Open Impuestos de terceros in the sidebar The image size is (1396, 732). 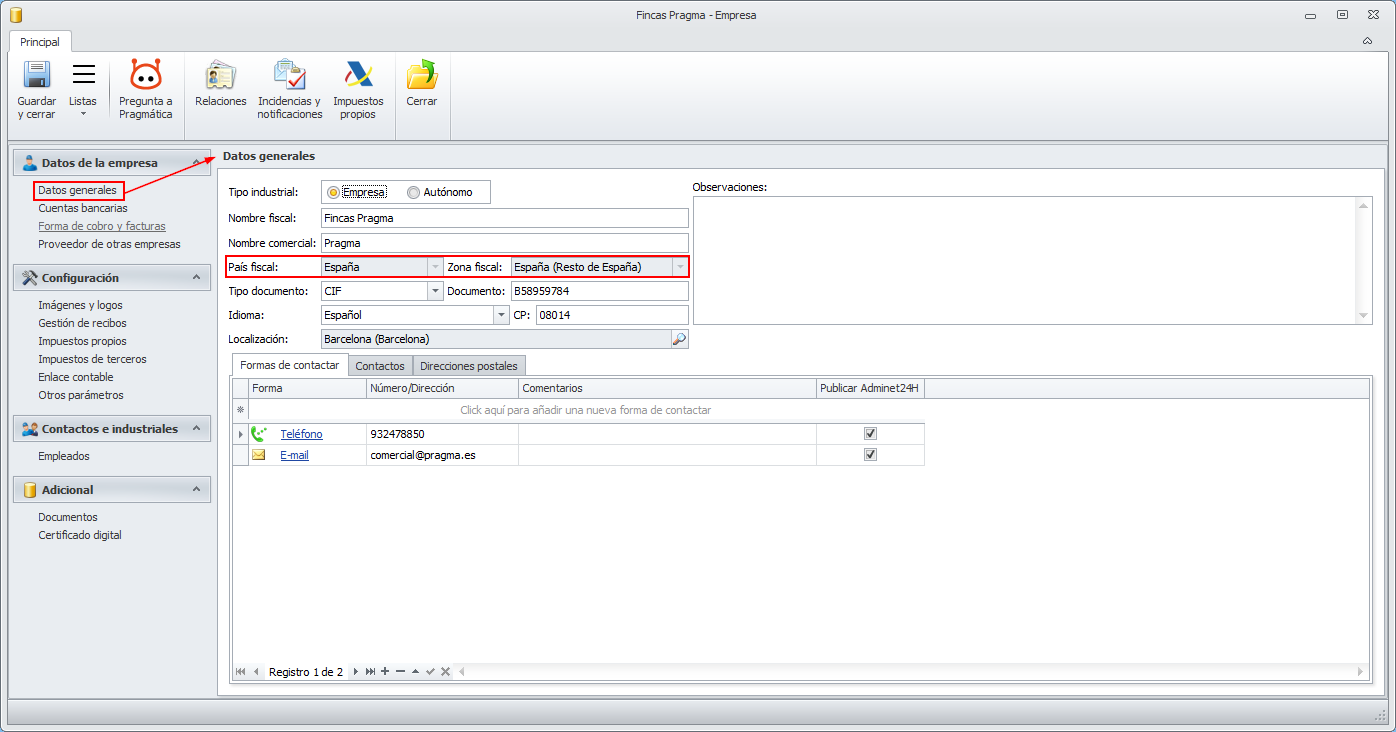[92, 359]
